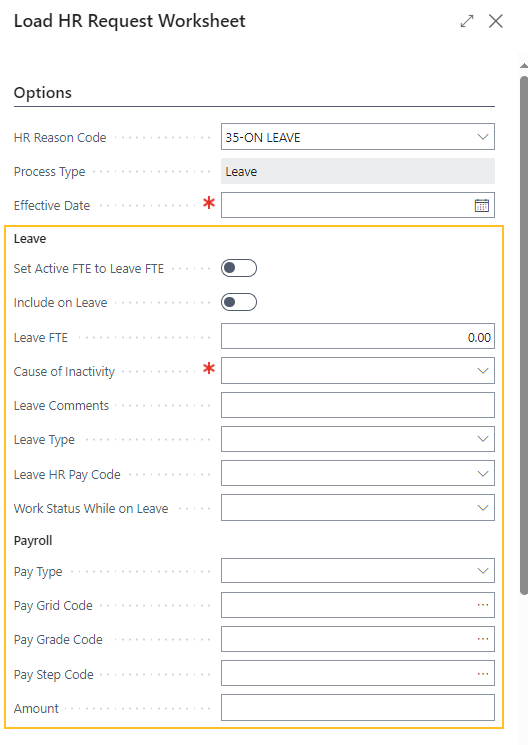Toggle Set Active FTE to Leave FTE
The width and height of the screenshot is (528, 745).
point(239,268)
